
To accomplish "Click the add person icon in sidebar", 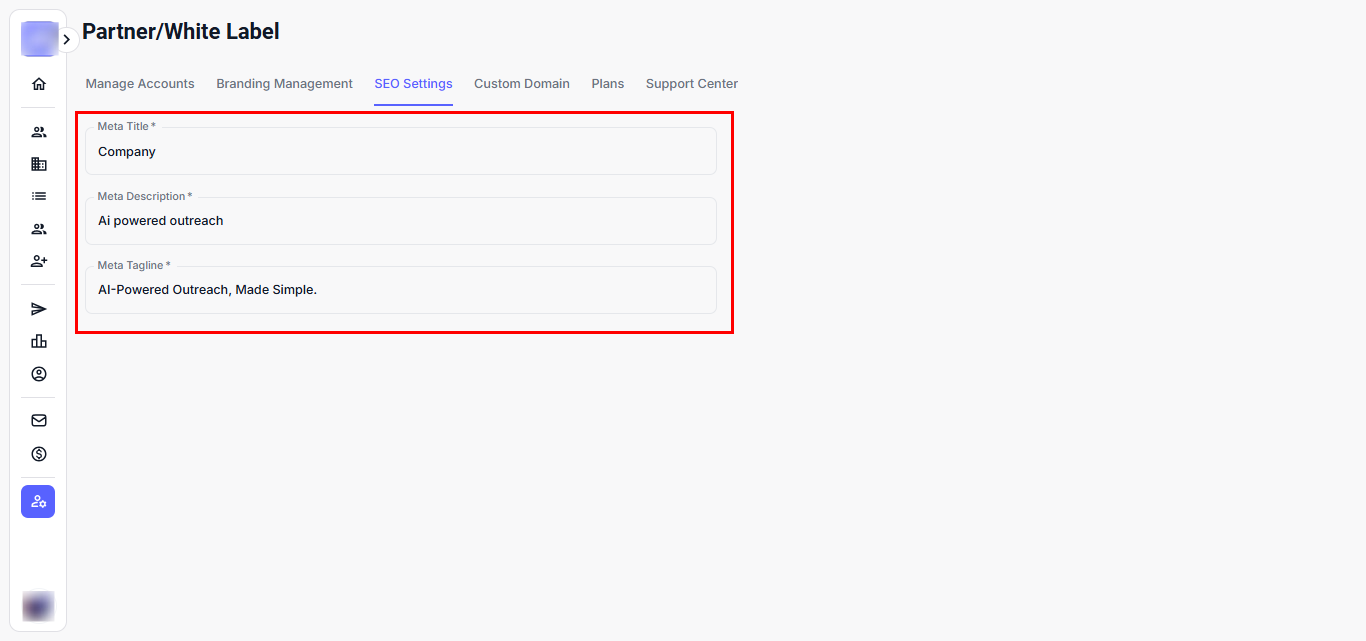I will click(39, 261).
